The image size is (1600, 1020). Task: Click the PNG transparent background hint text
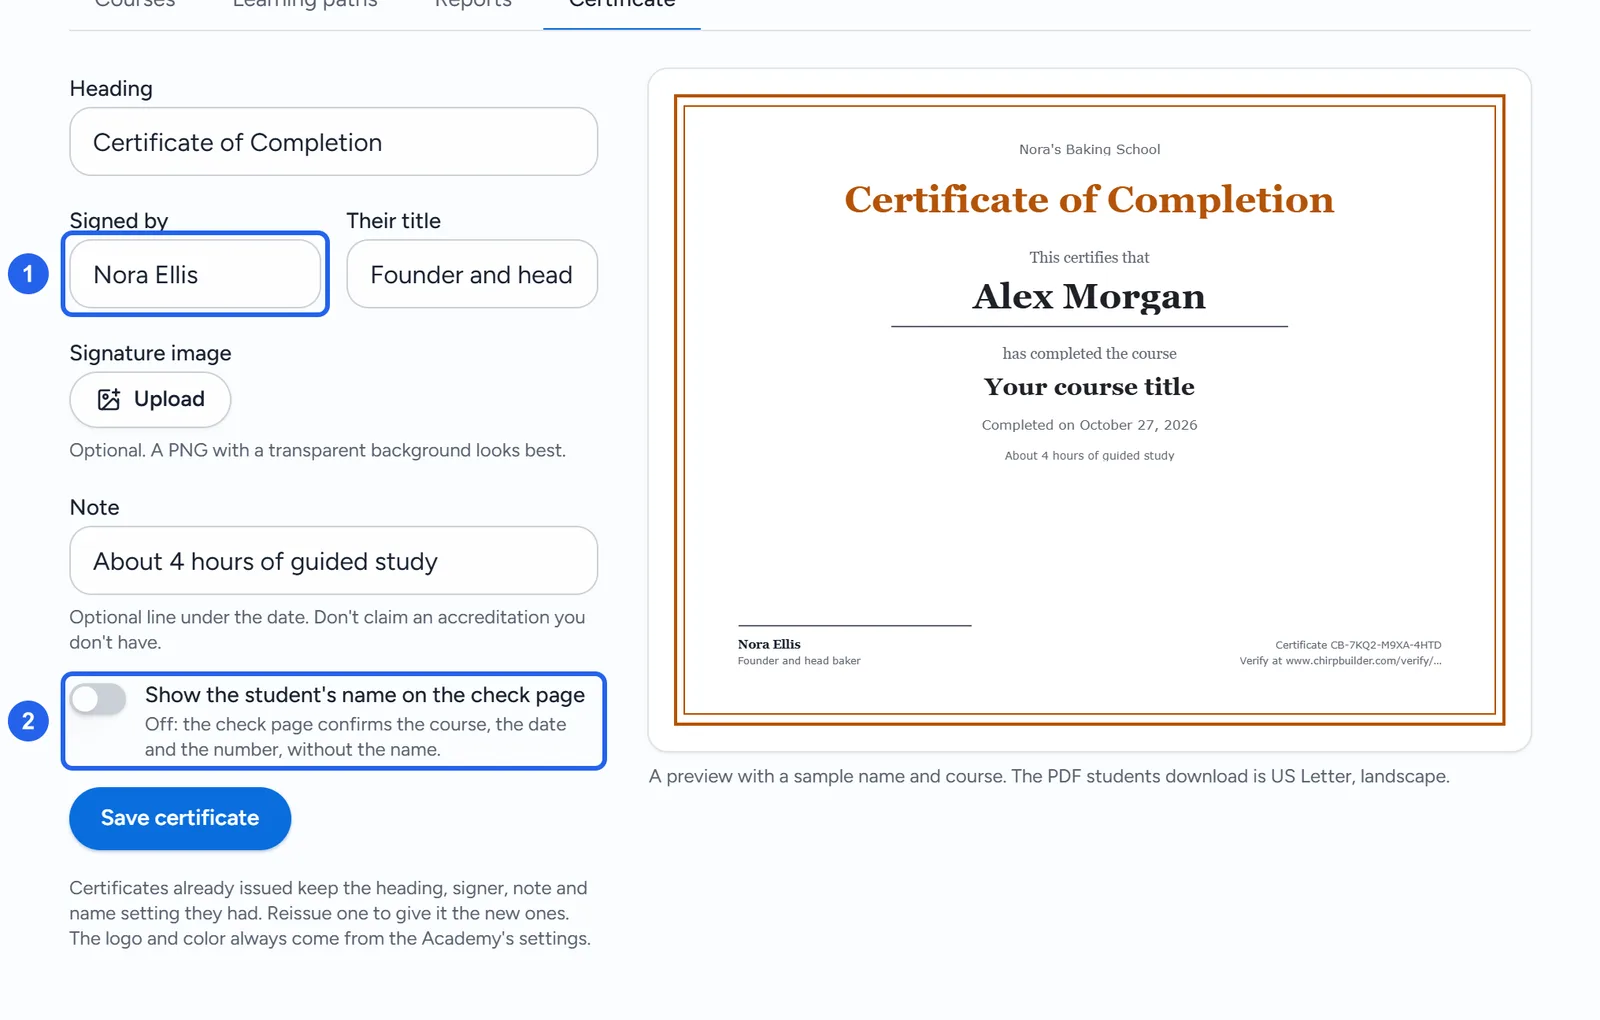coord(317,450)
